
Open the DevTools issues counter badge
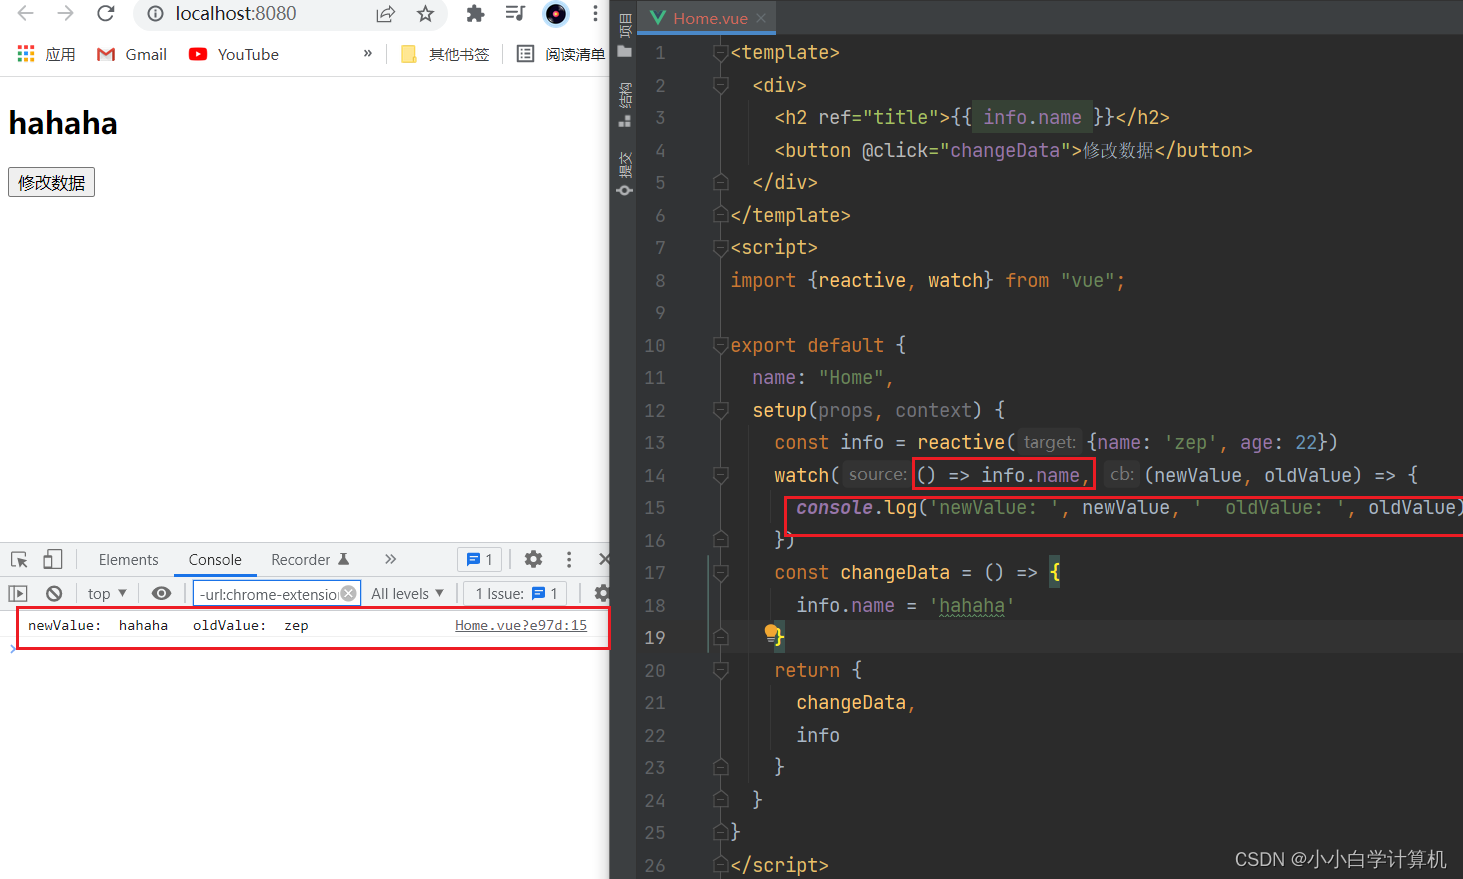480,560
